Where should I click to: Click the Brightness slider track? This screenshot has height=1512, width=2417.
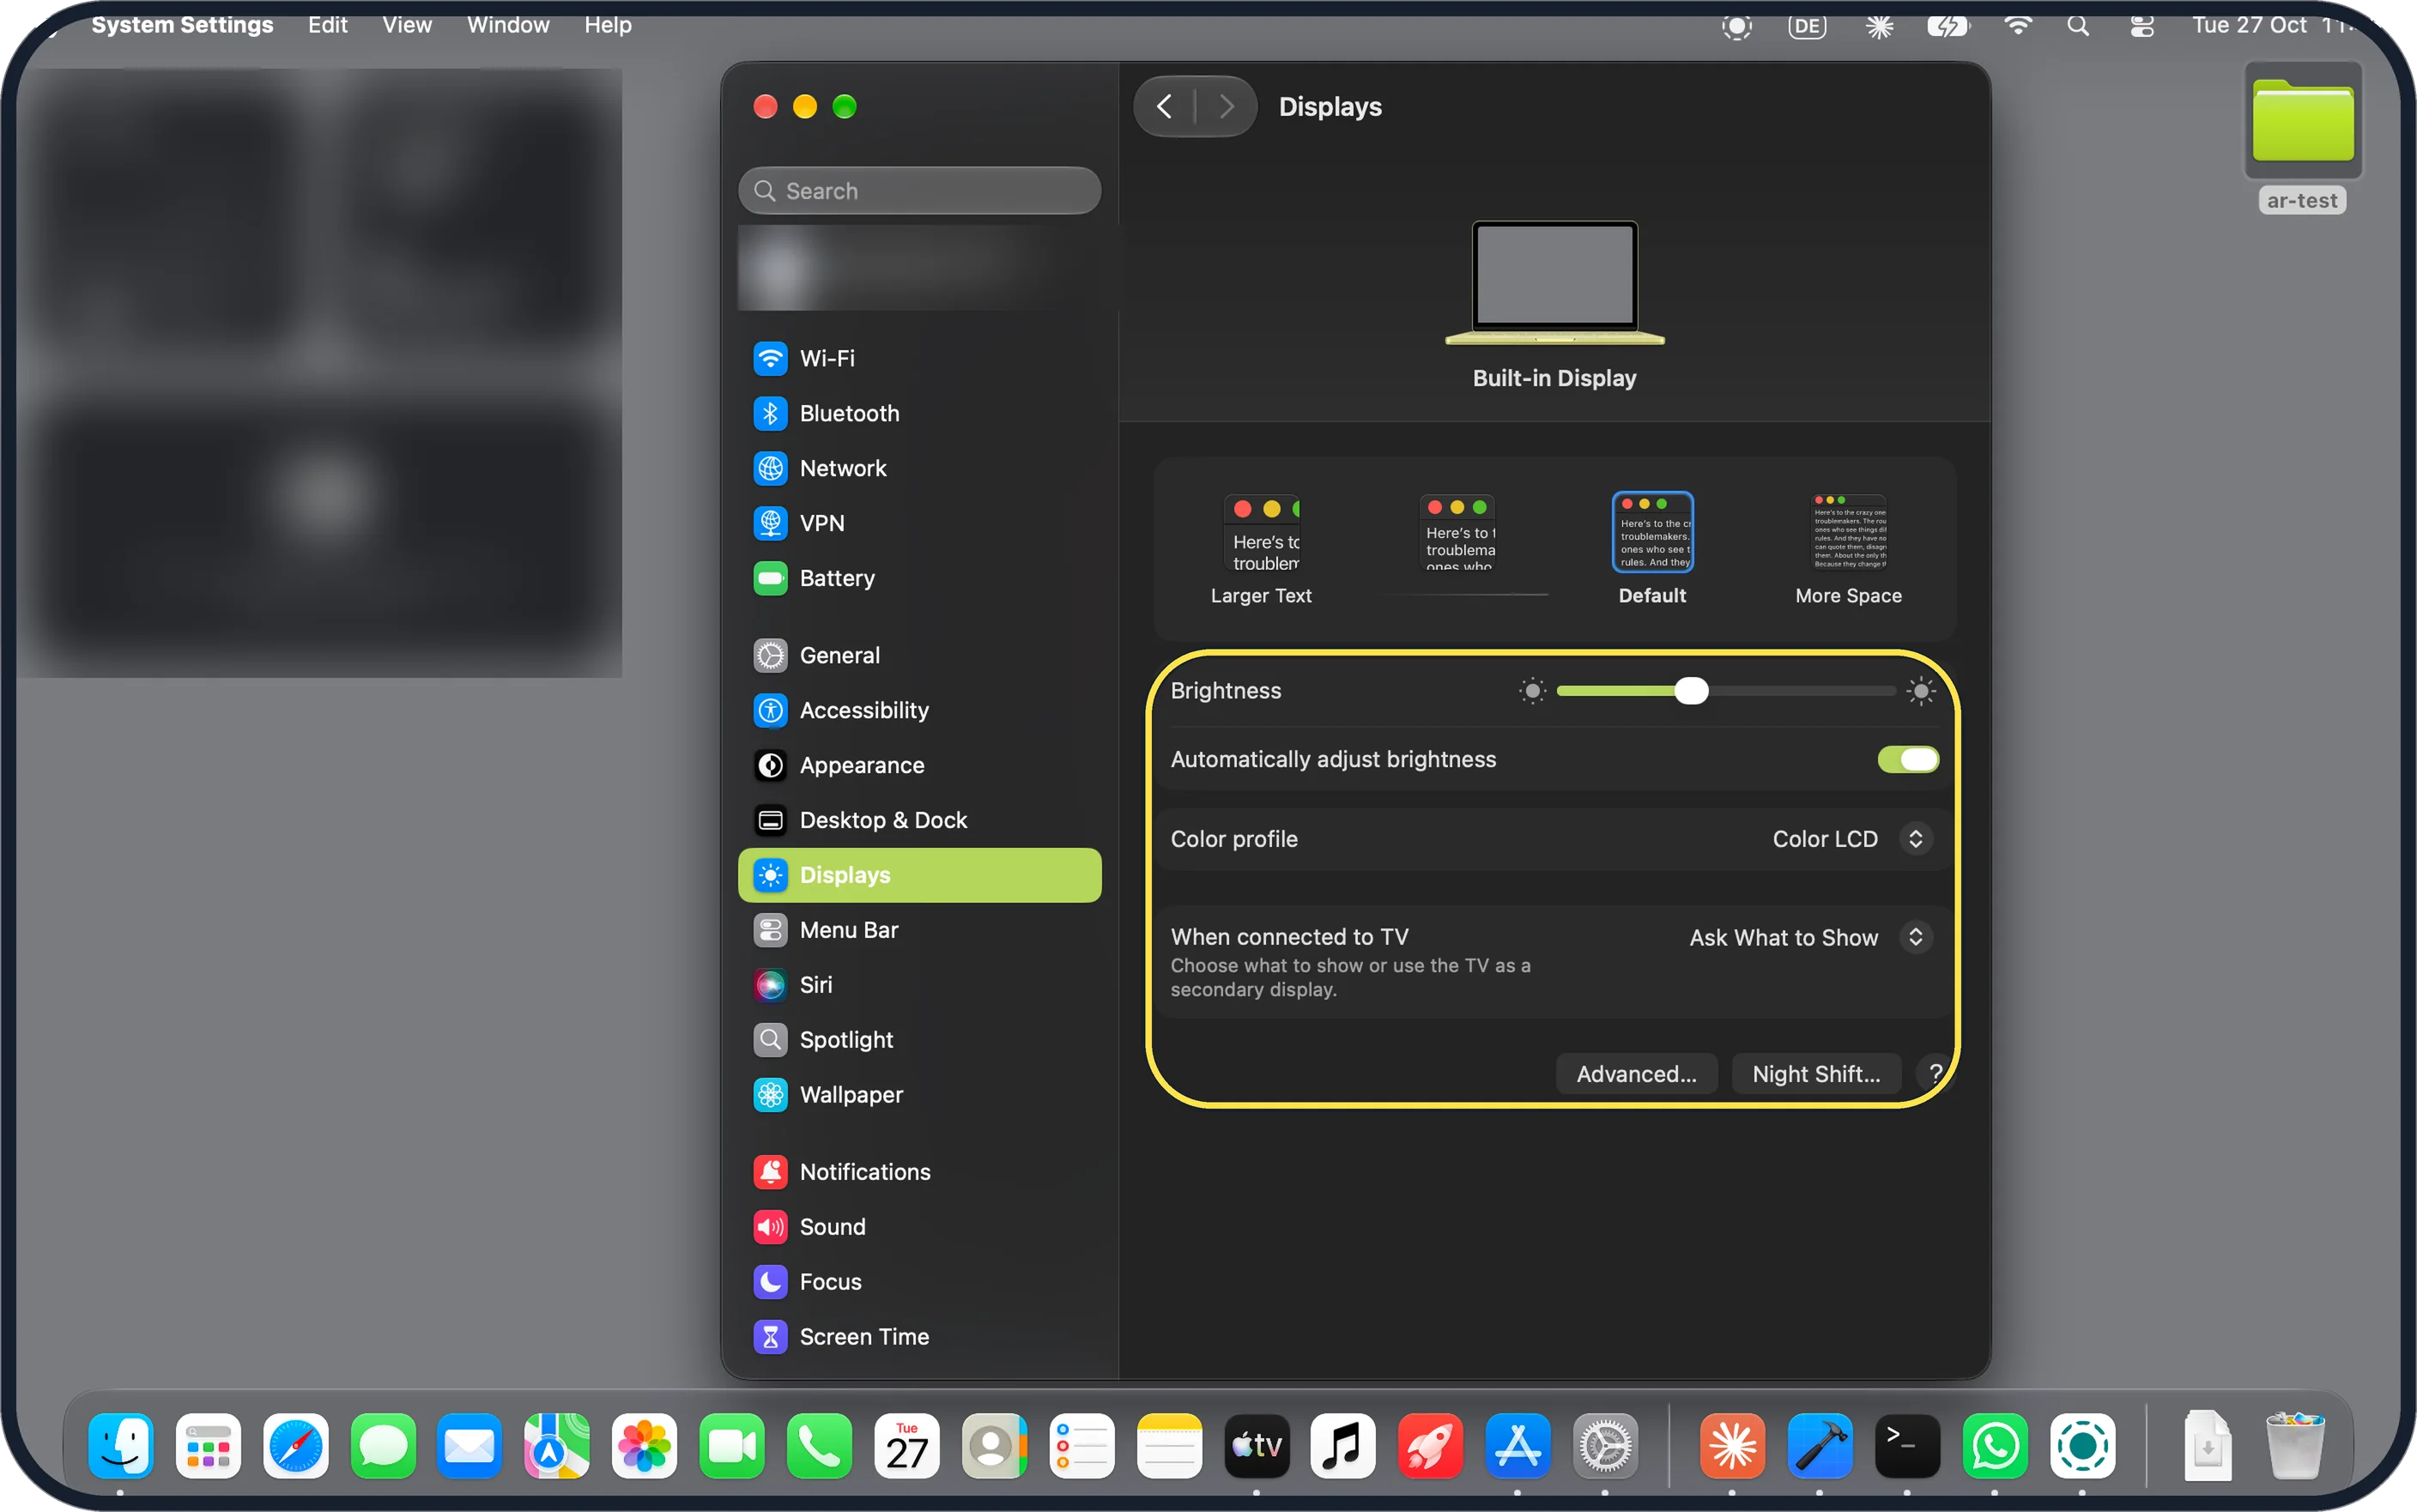pyautogui.click(x=1725, y=691)
